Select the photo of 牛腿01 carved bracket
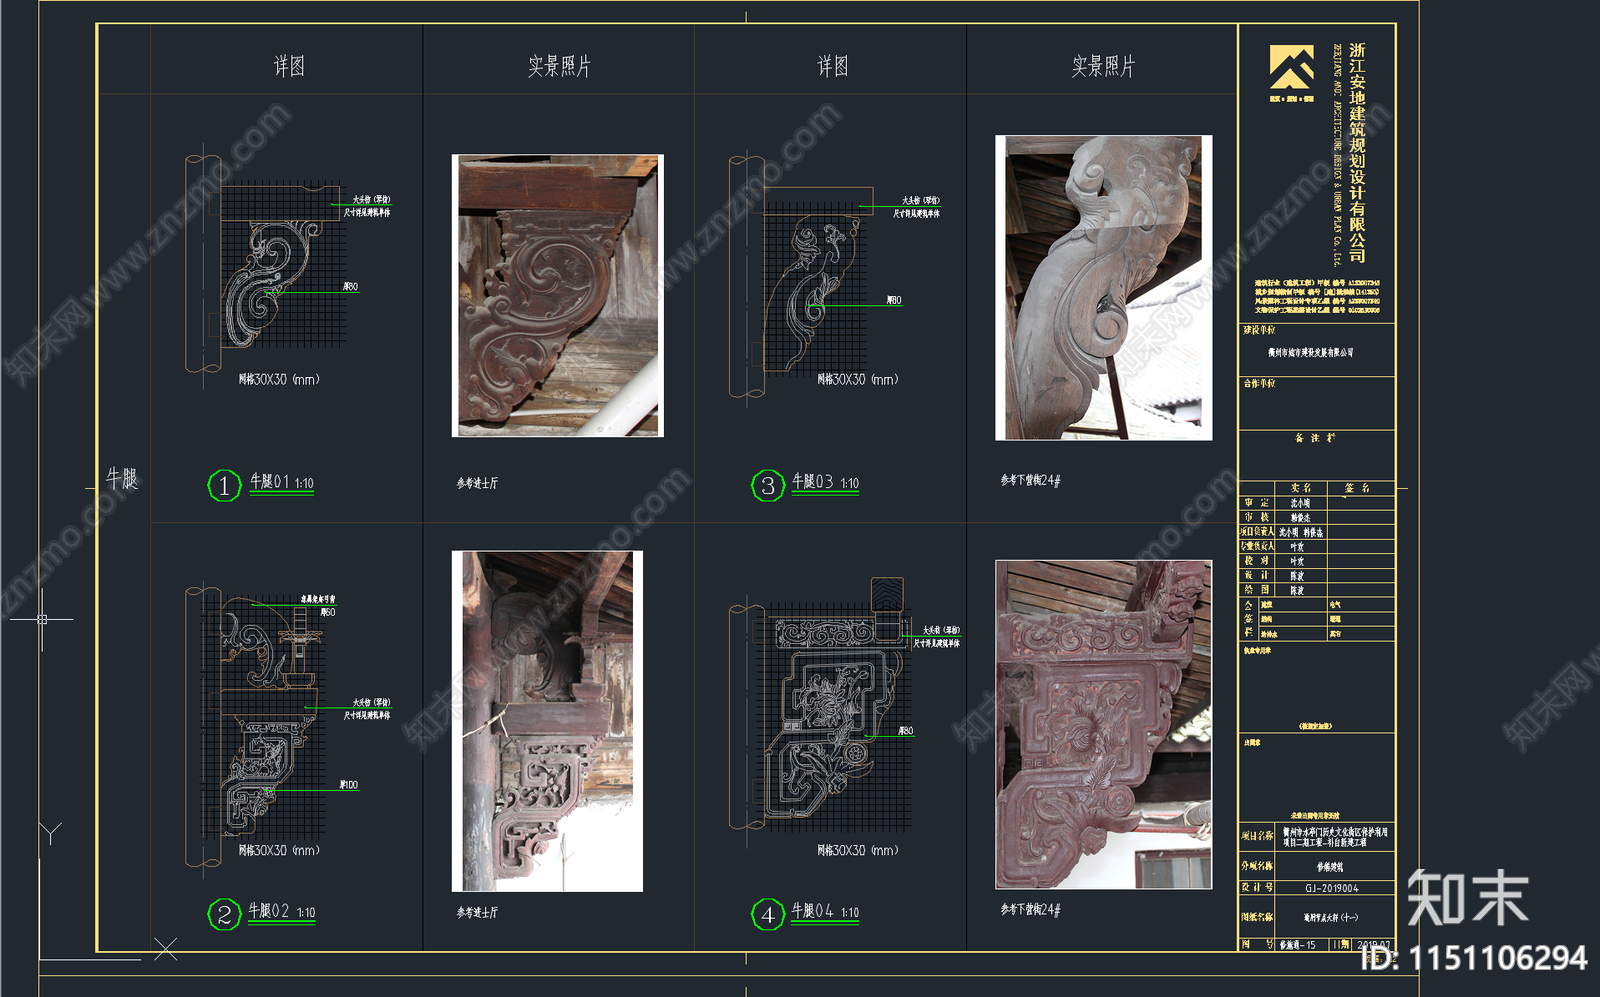The width and height of the screenshot is (1600, 997). click(x=558, y=295)
